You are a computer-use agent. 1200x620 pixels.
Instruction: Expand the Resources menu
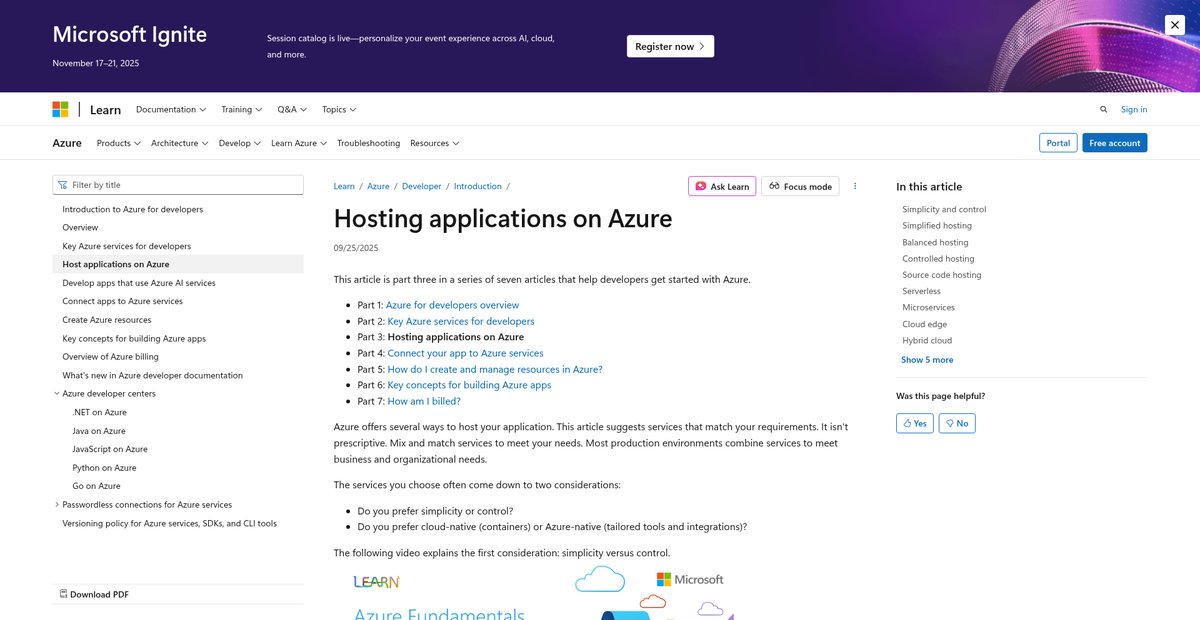point(434,143)
